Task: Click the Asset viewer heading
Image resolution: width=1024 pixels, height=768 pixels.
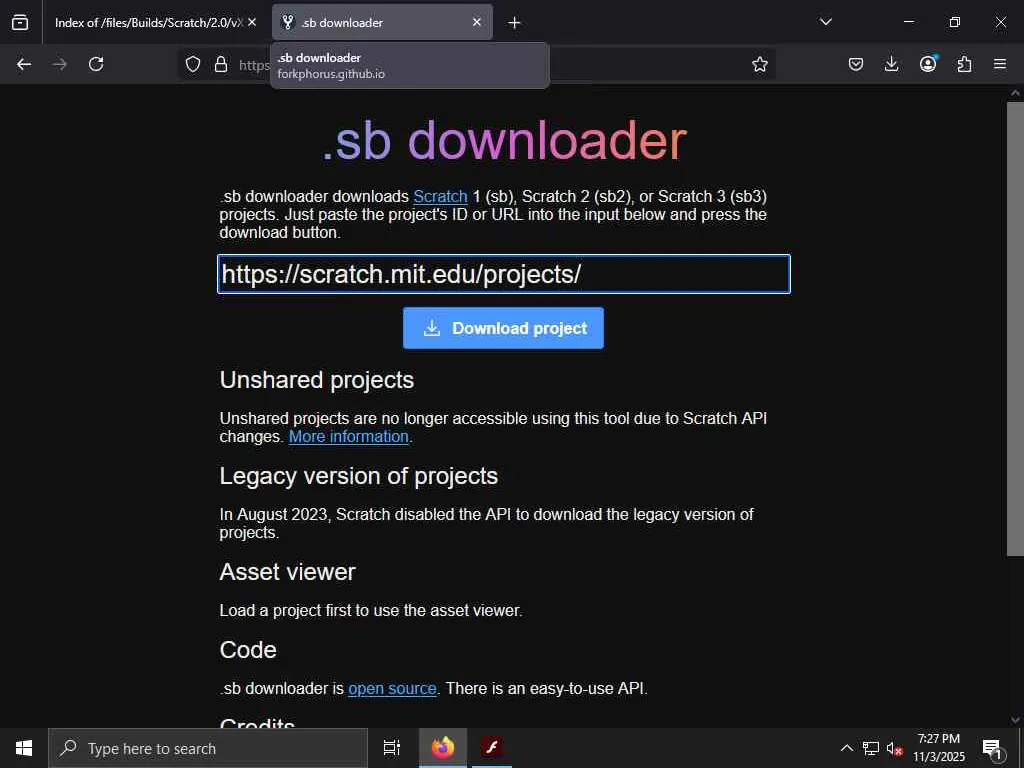Action: pos(287,572)
